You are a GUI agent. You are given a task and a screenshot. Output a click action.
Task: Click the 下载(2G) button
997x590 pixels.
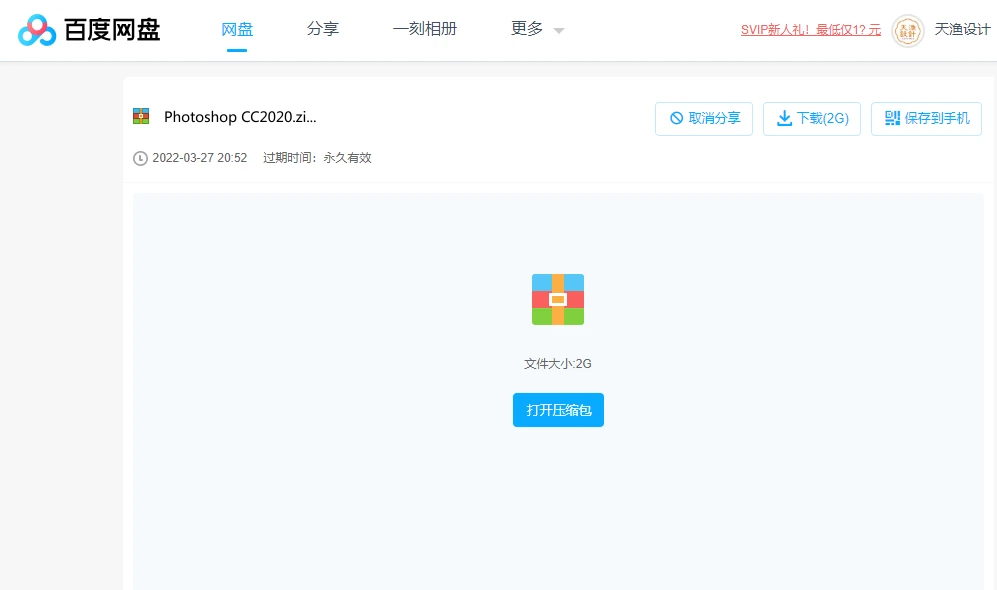pos(812,118)
